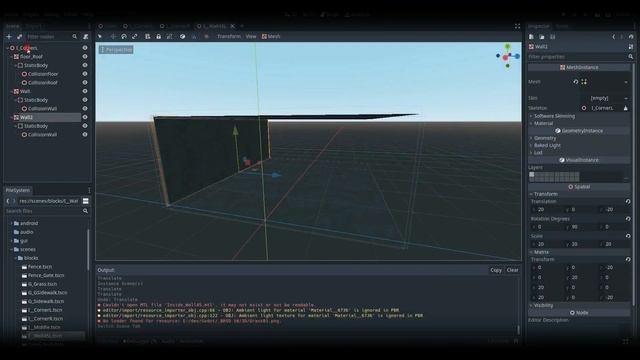Open the Transform menu in viewport toolbar
Image resolution: width=640 pixels, height=360 pixels.
(229, 36)
